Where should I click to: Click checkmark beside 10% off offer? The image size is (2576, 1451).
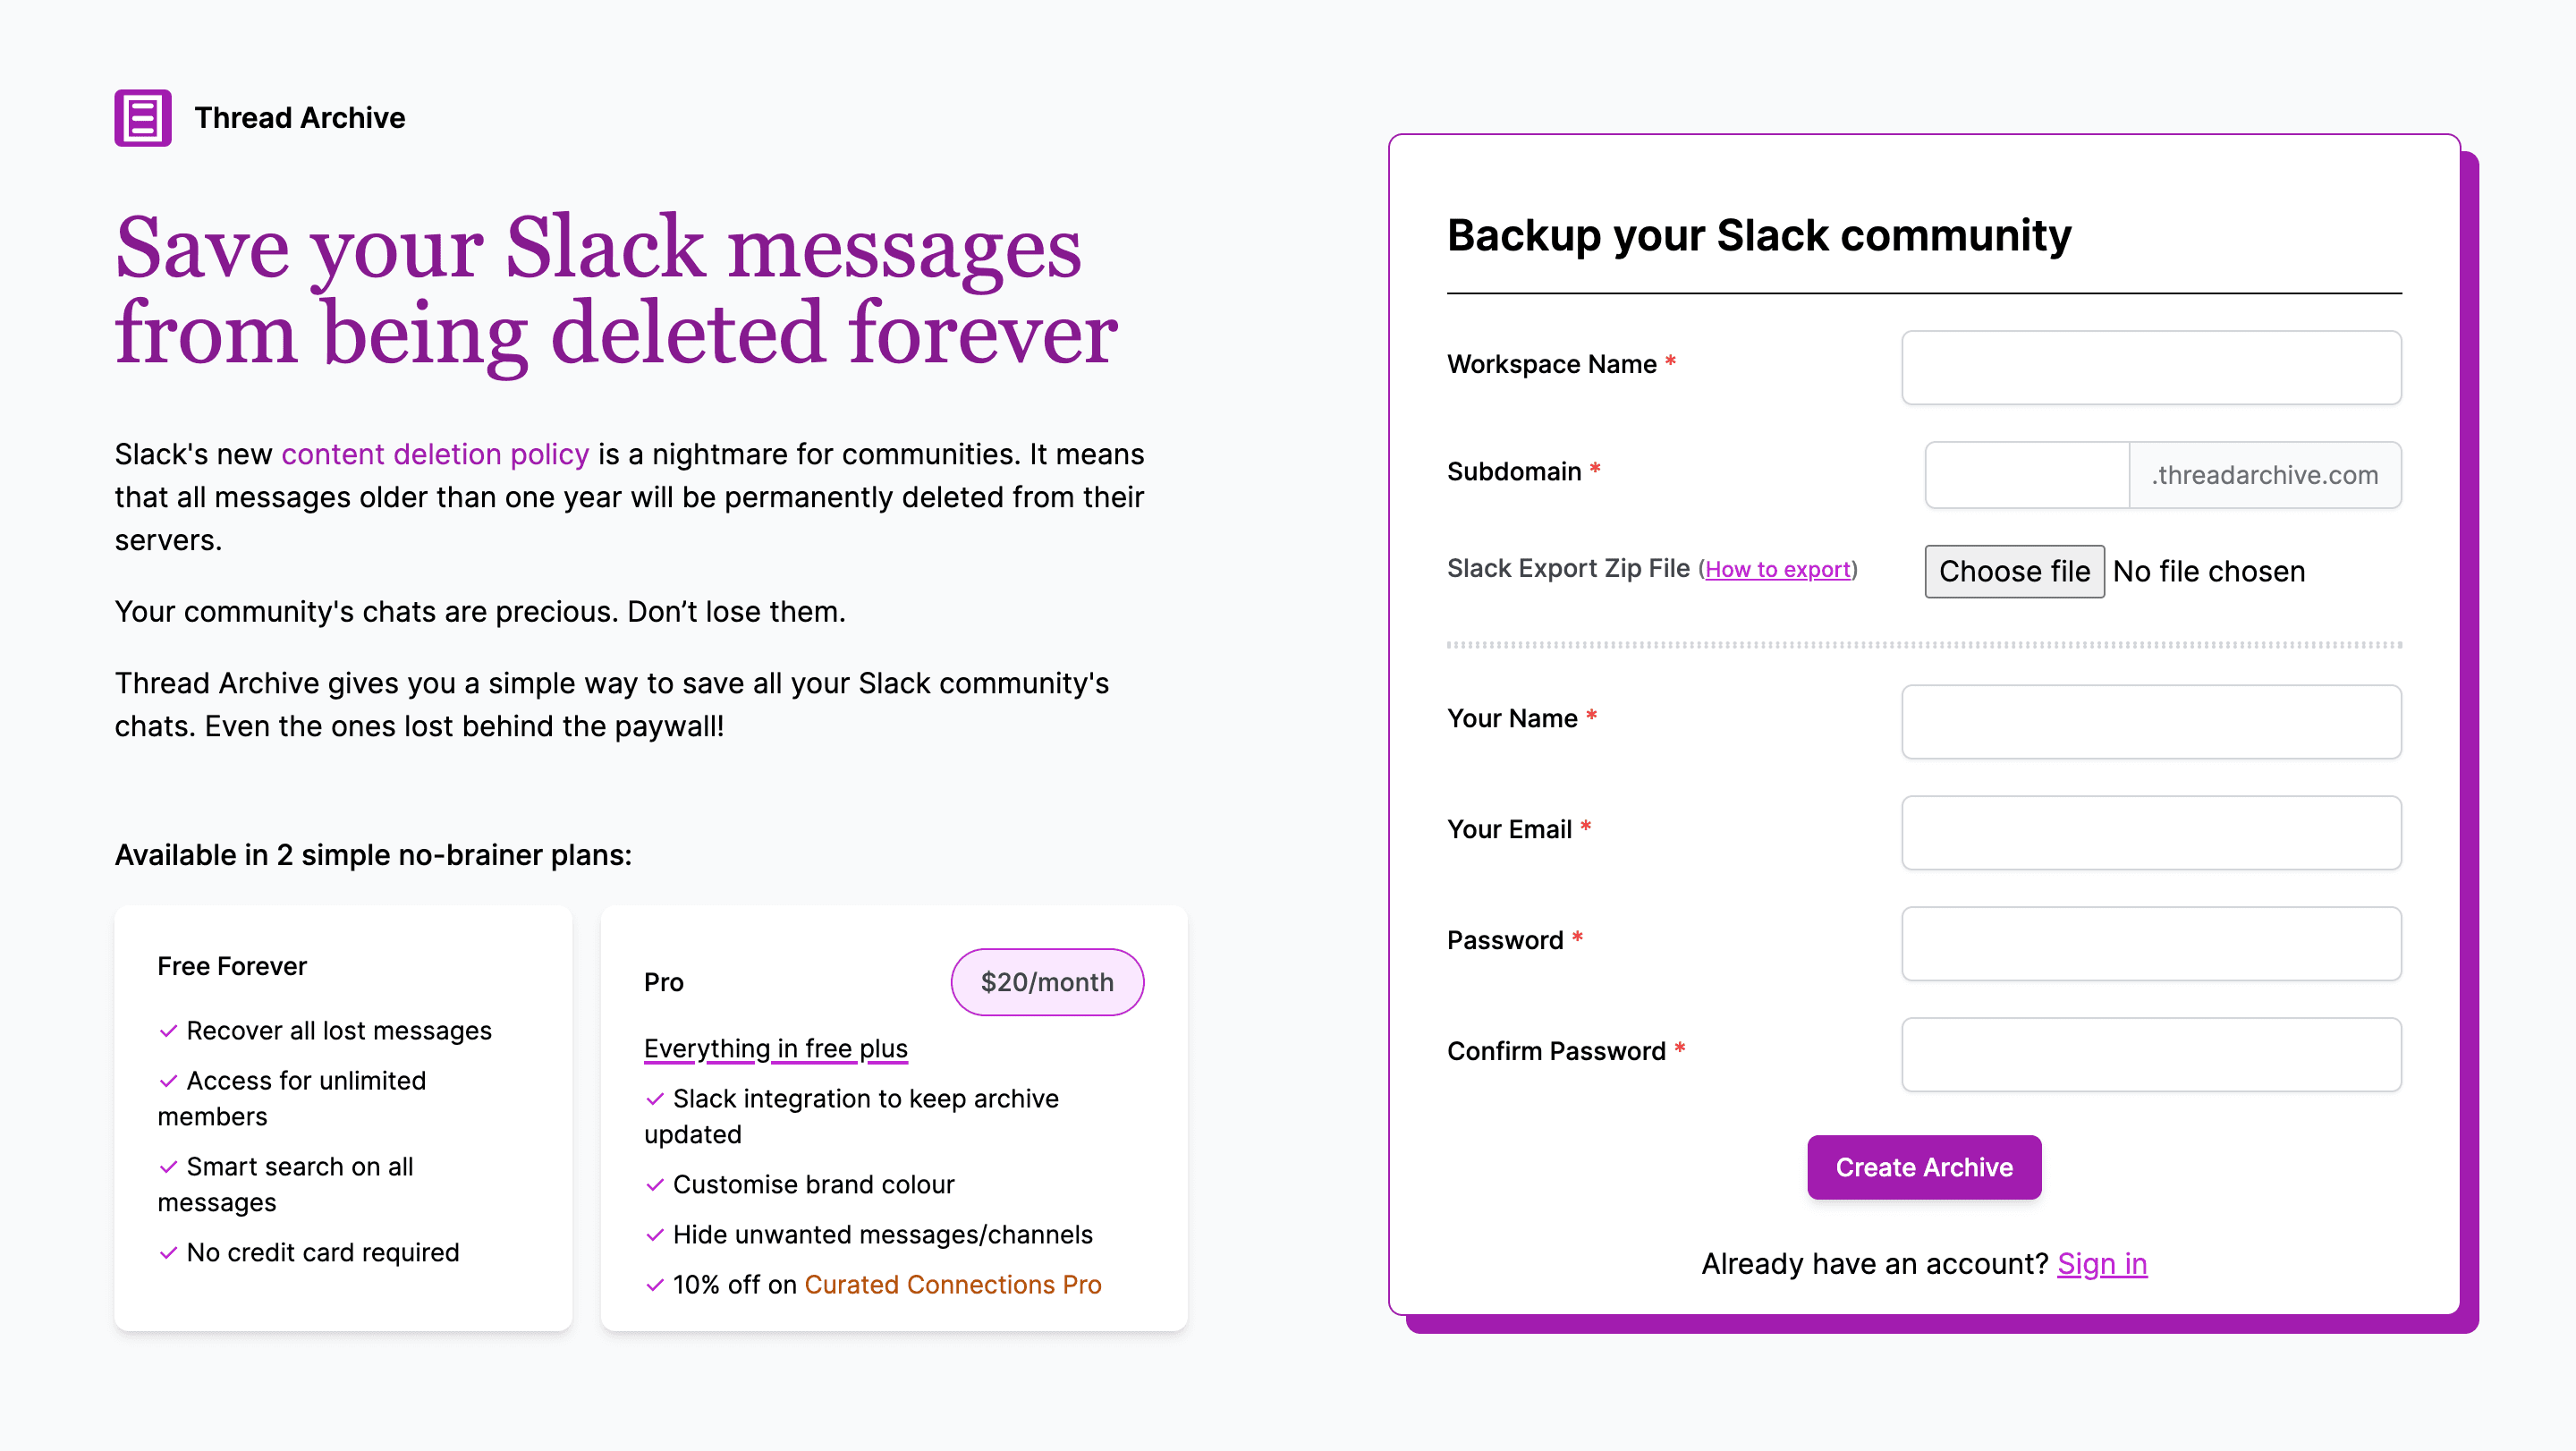(x=655, y=1285)
